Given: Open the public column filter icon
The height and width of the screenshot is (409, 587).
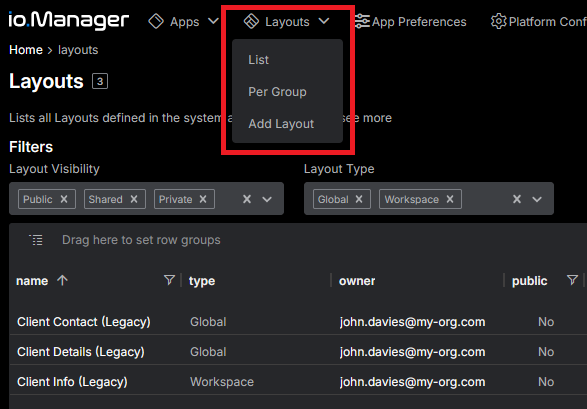Looking at the screenshot, I should click(572, 280).
